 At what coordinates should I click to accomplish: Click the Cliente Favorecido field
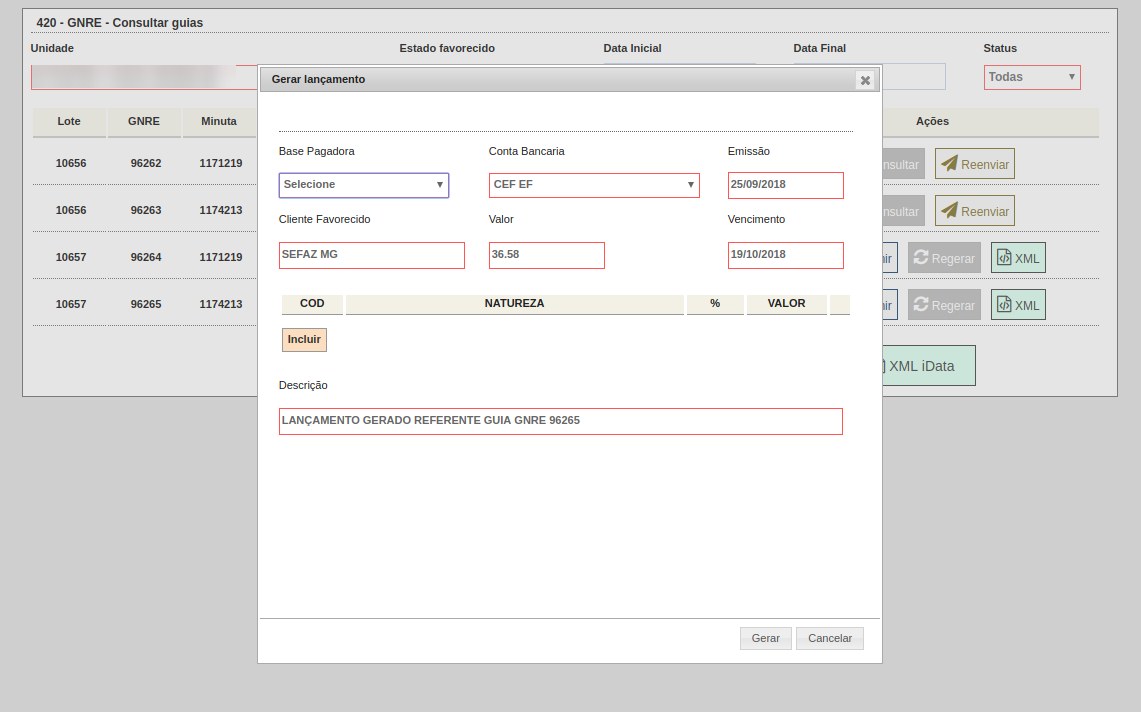coord(372,255)
